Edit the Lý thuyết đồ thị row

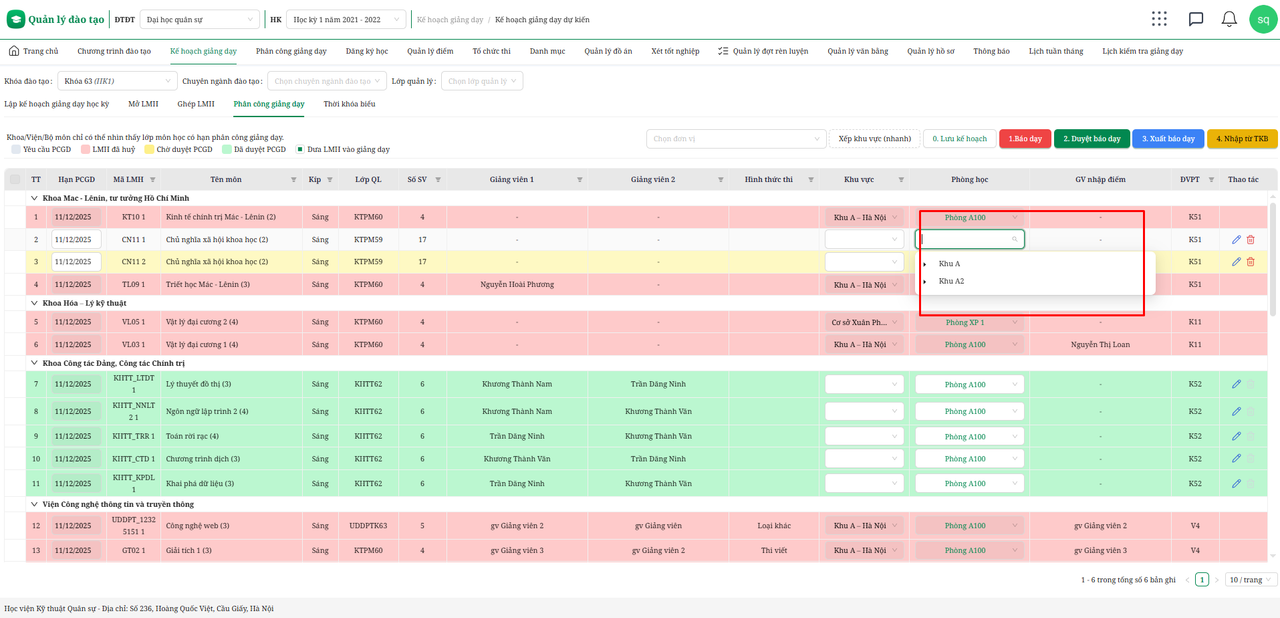[x=1236, y=384]
